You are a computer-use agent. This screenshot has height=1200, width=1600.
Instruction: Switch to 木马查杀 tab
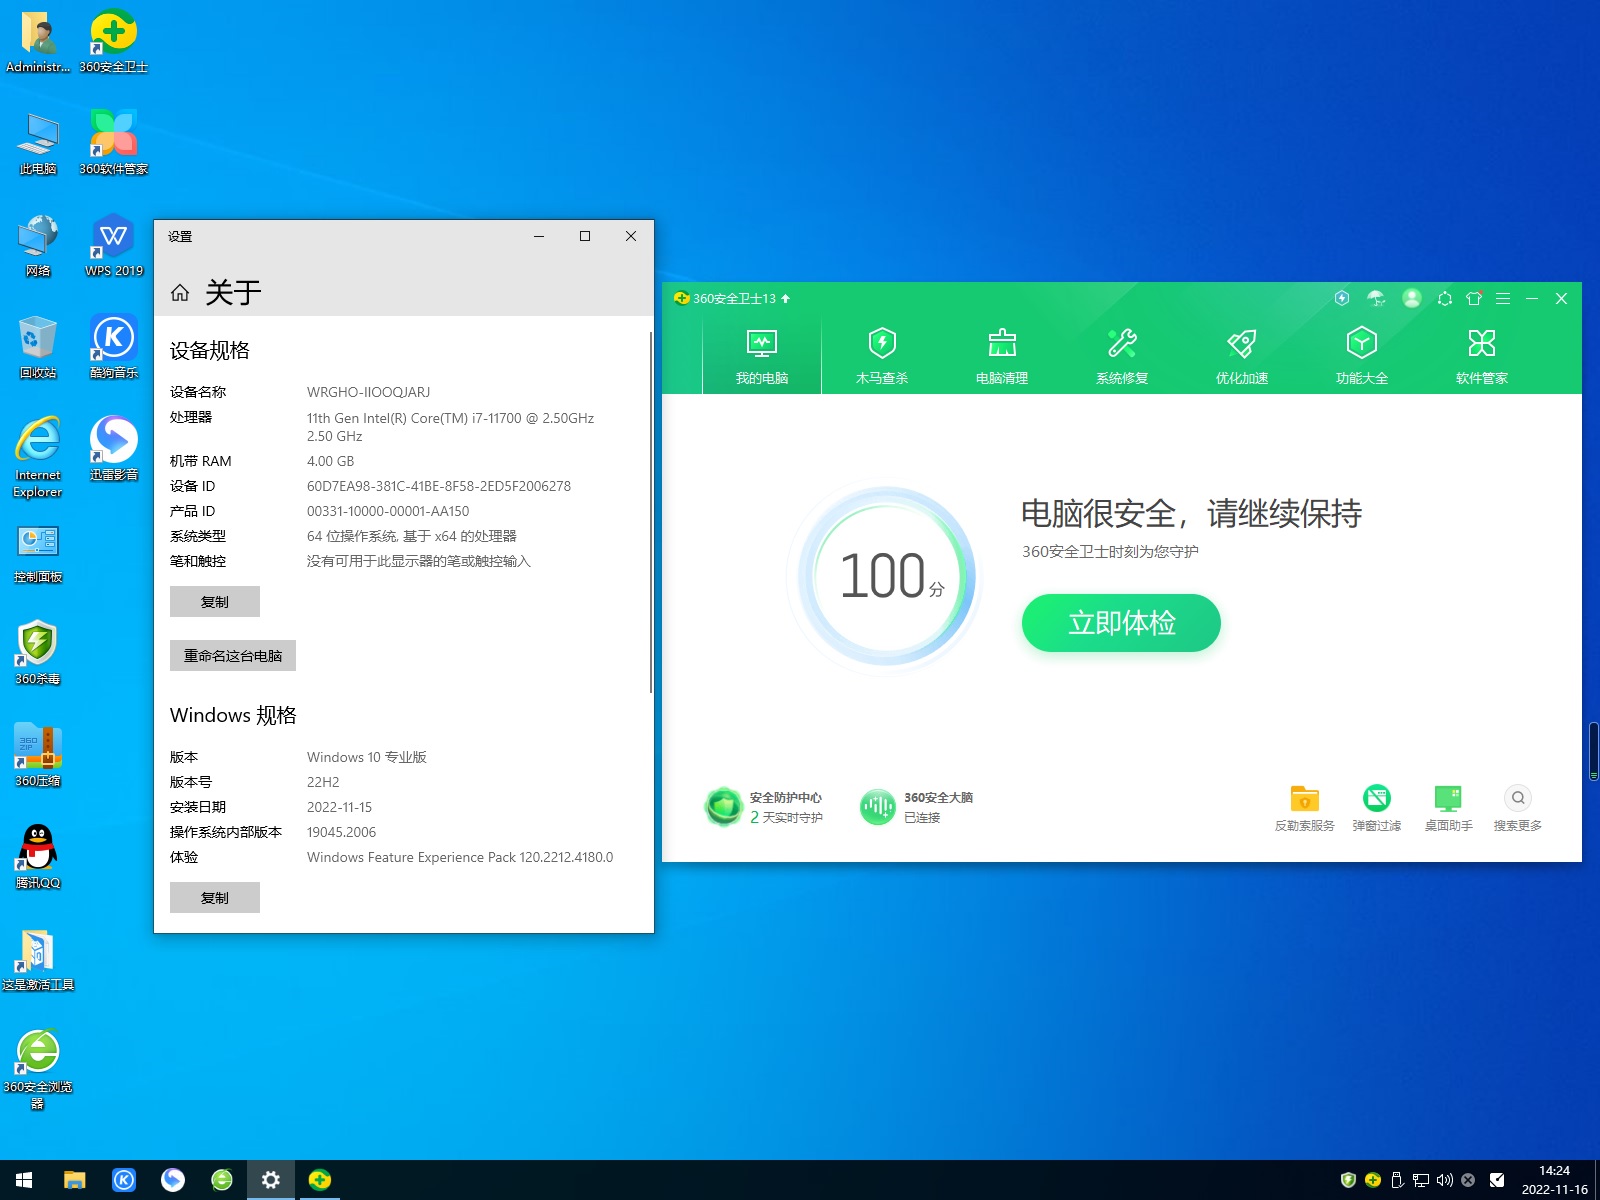(x=882, y=357)
